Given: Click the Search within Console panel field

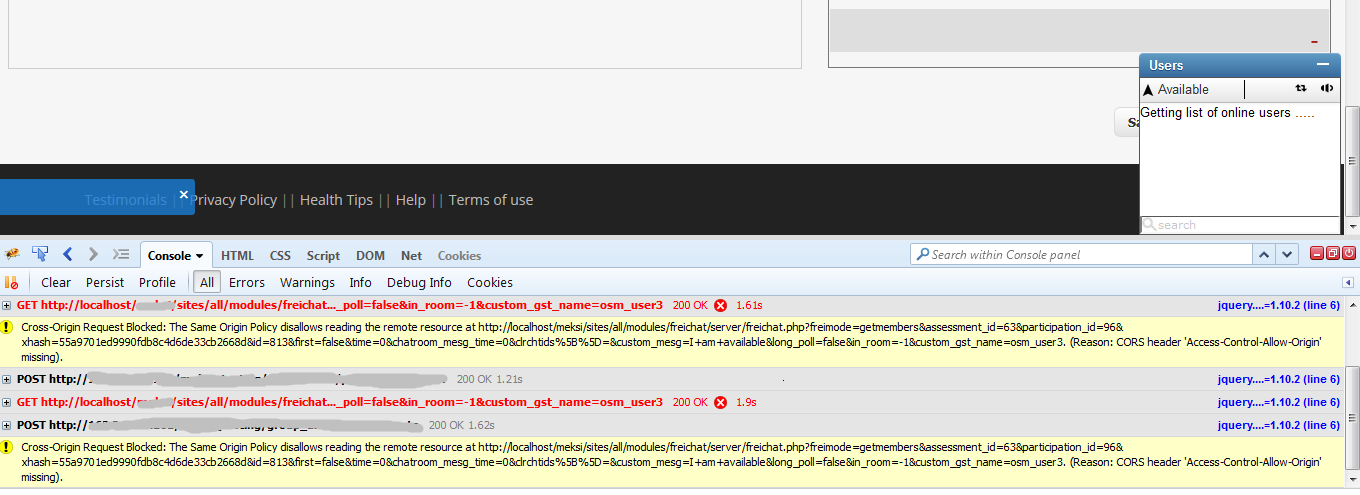Looking at the screenshot, I should (1080, 255).
